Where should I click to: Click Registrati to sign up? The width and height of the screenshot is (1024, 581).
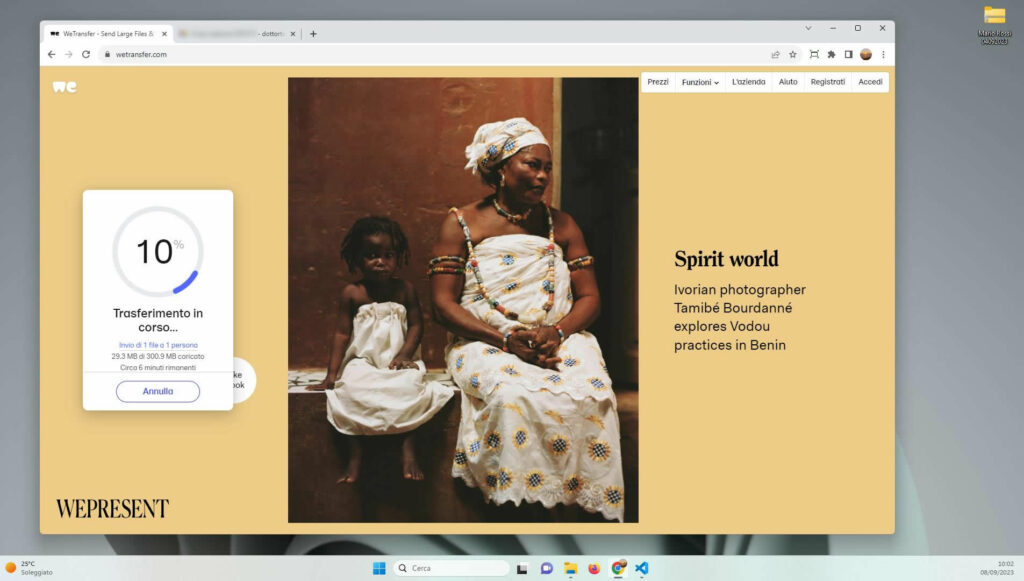click(827, 82)
